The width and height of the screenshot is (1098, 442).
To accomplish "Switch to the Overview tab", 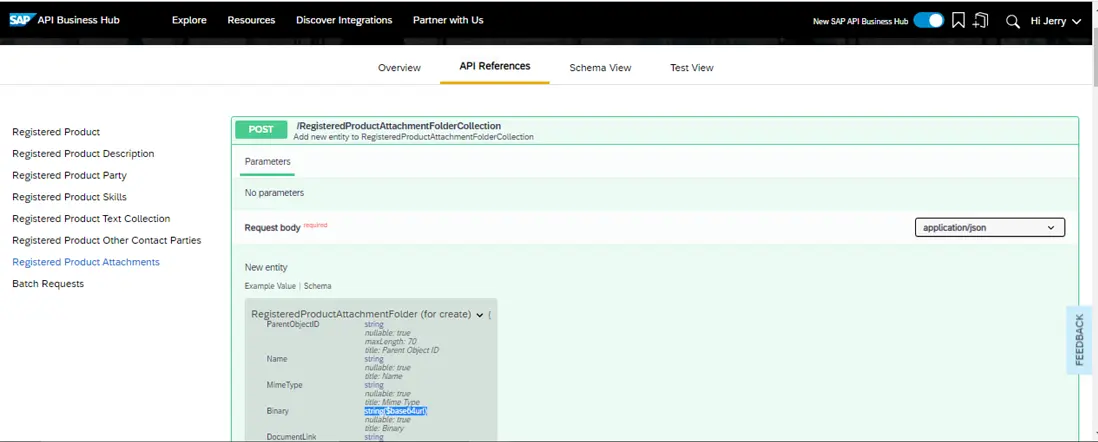I will [x=399, y=68].
